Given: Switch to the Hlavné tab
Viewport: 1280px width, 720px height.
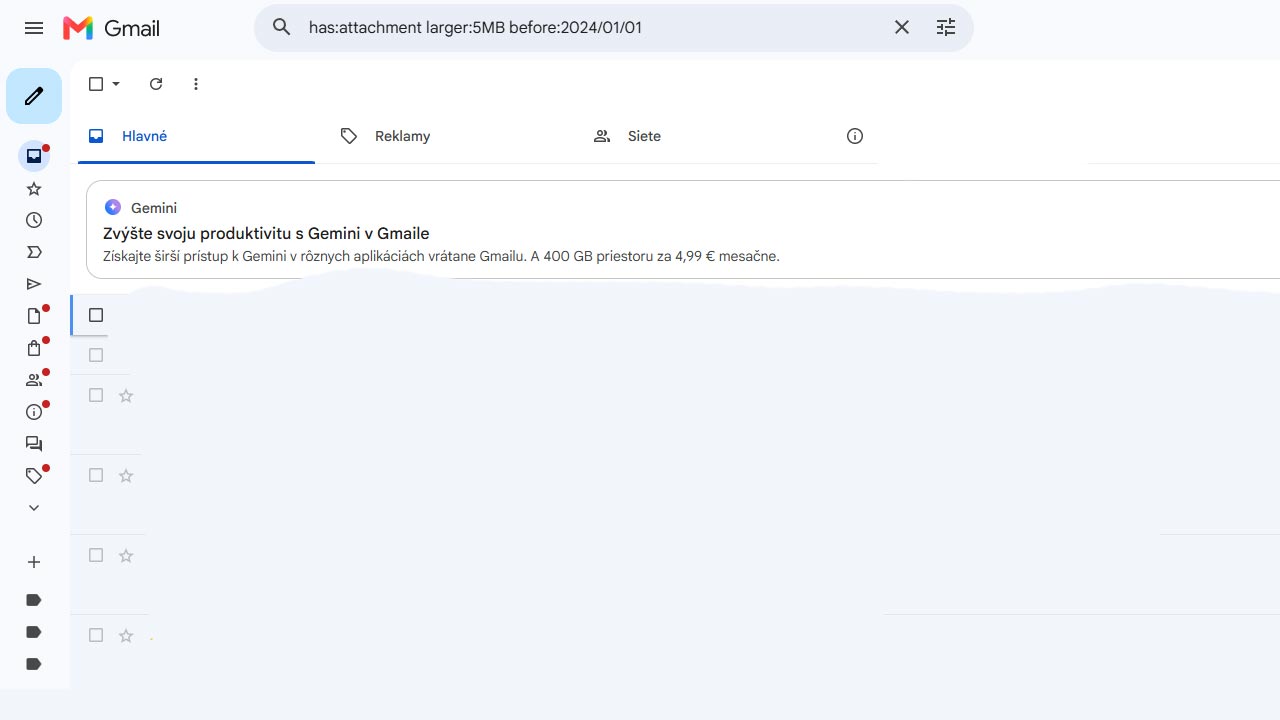Looking at the screenshot, I should [196, 136].
